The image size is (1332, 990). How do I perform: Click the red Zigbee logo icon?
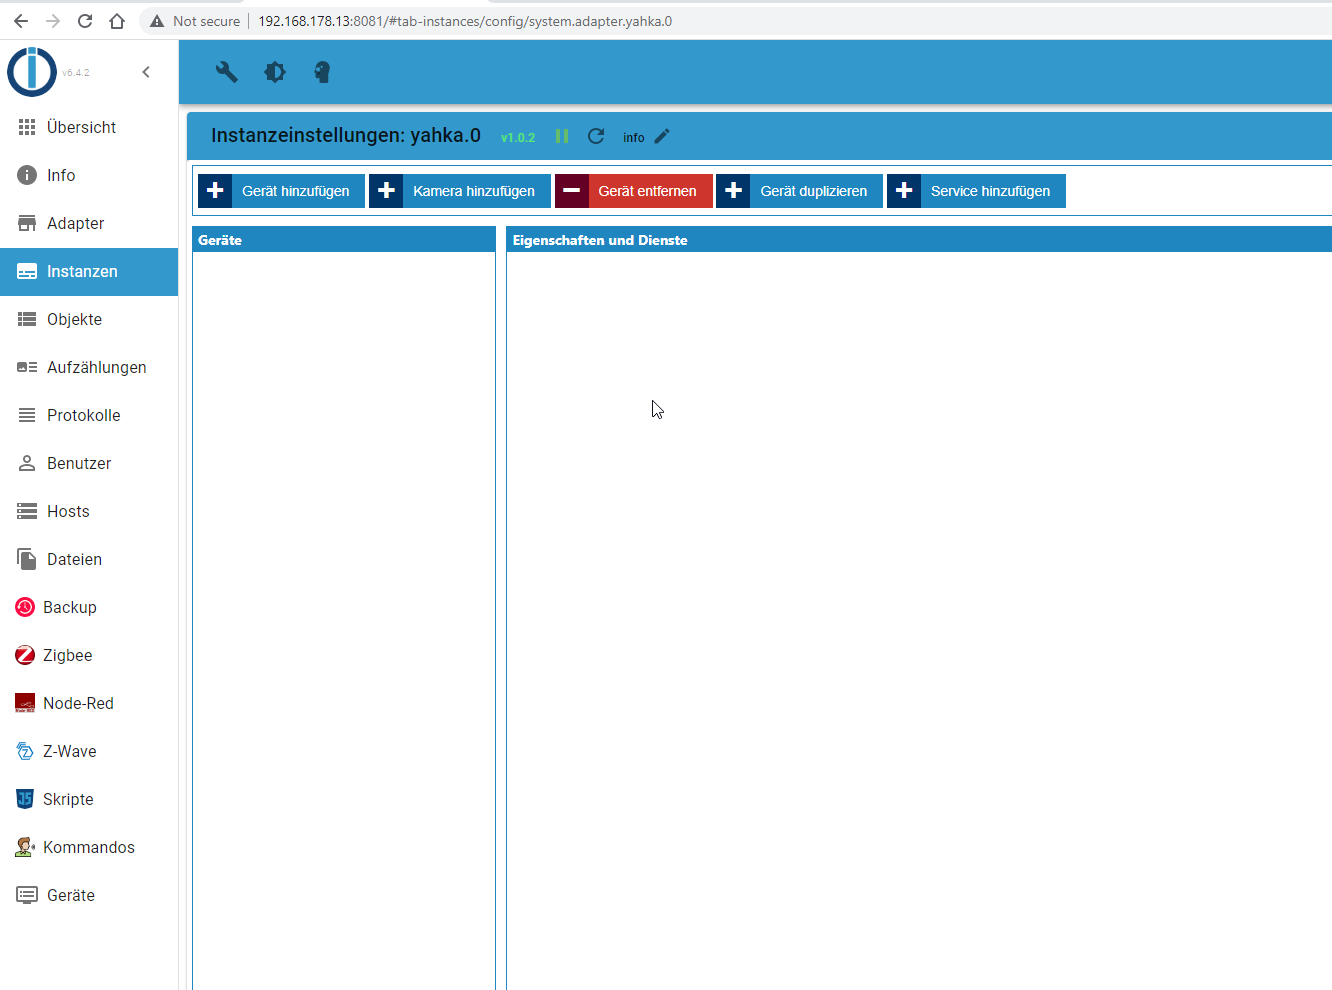tap(25, 655)
